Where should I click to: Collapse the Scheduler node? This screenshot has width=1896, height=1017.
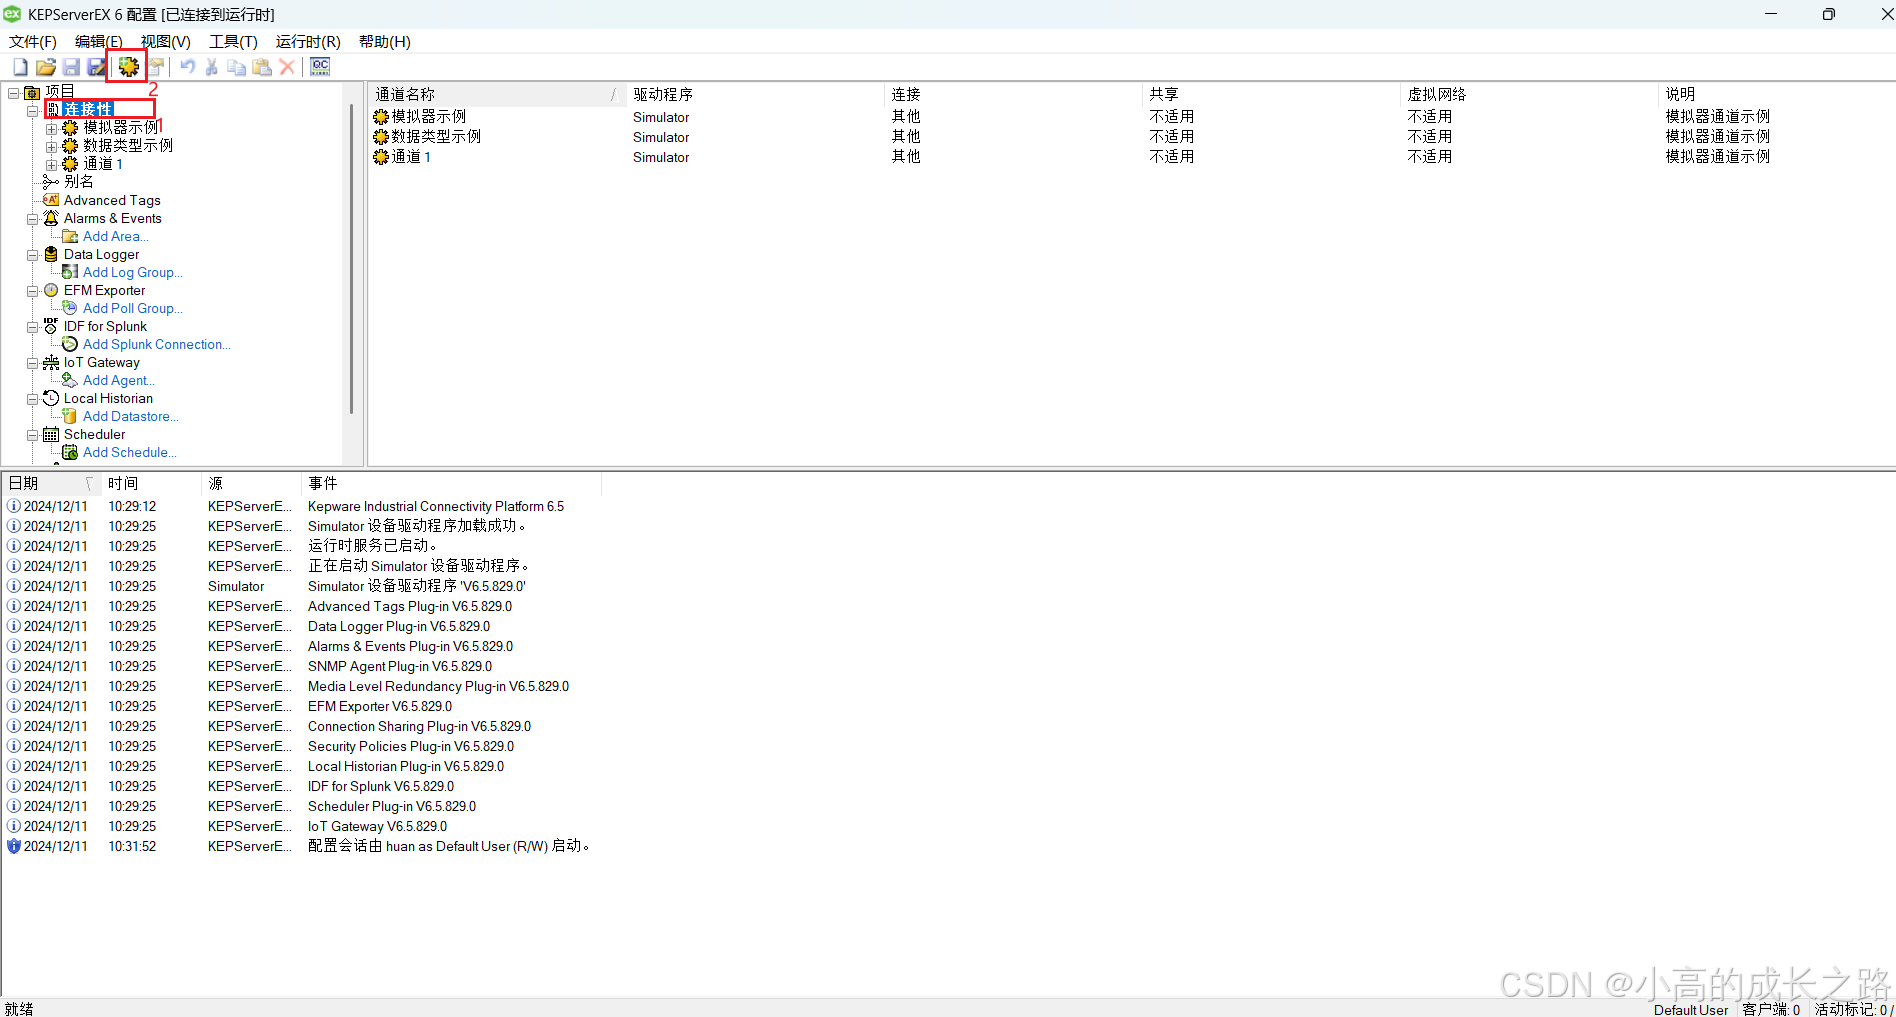(x=32, y=434)
